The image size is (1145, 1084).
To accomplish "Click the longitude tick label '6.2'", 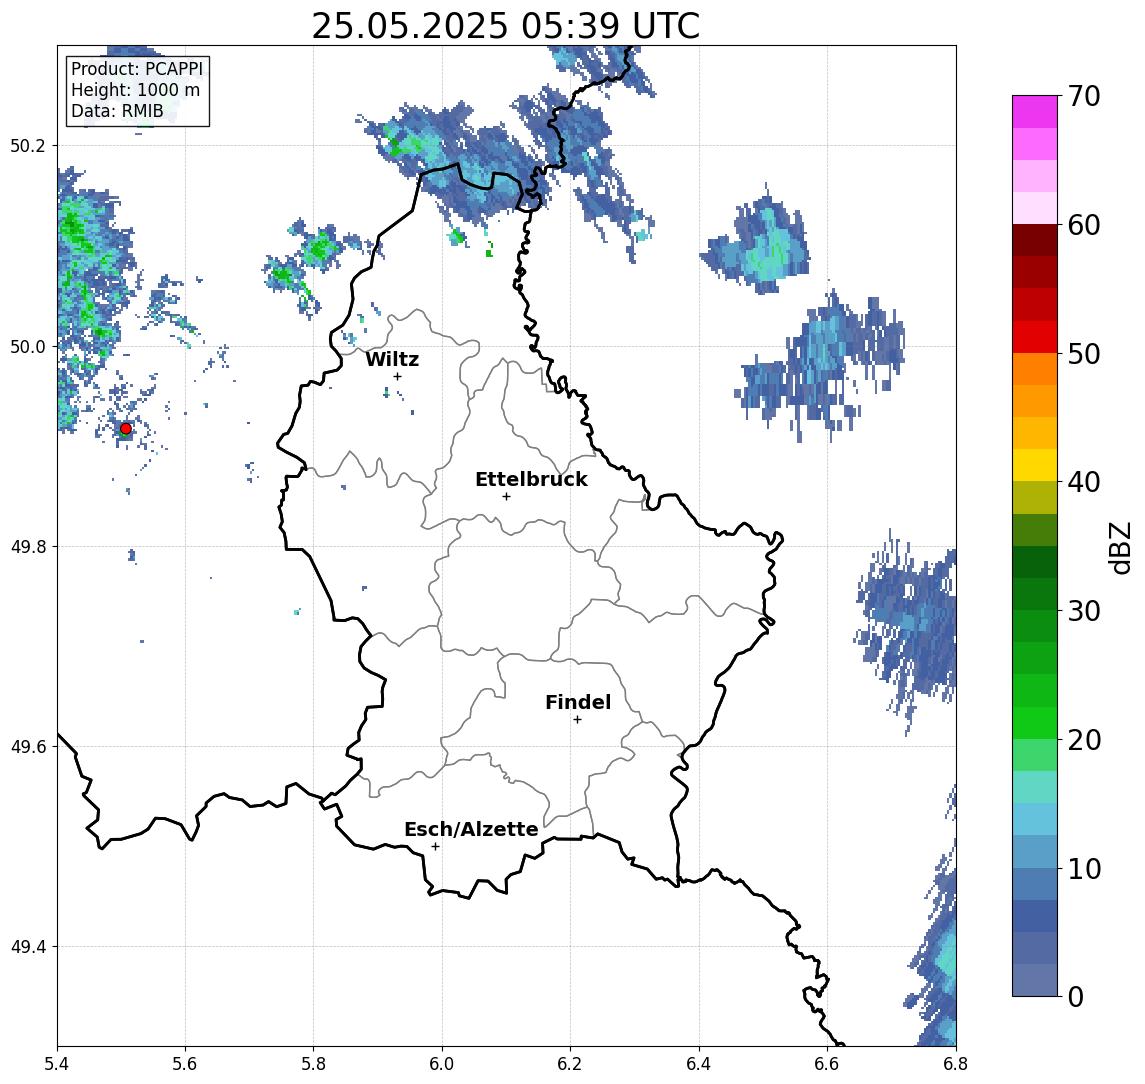I will tap(570, 1064).
